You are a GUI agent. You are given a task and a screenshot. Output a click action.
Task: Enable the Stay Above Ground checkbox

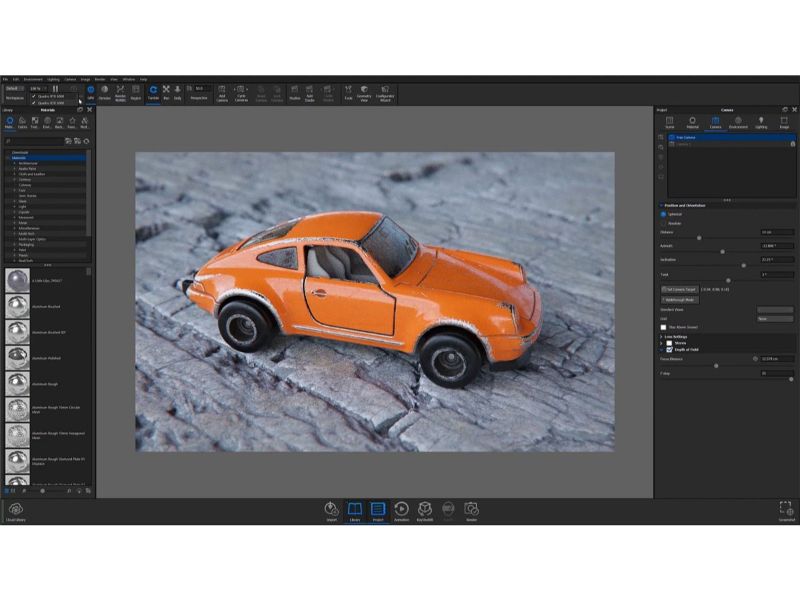663,327
